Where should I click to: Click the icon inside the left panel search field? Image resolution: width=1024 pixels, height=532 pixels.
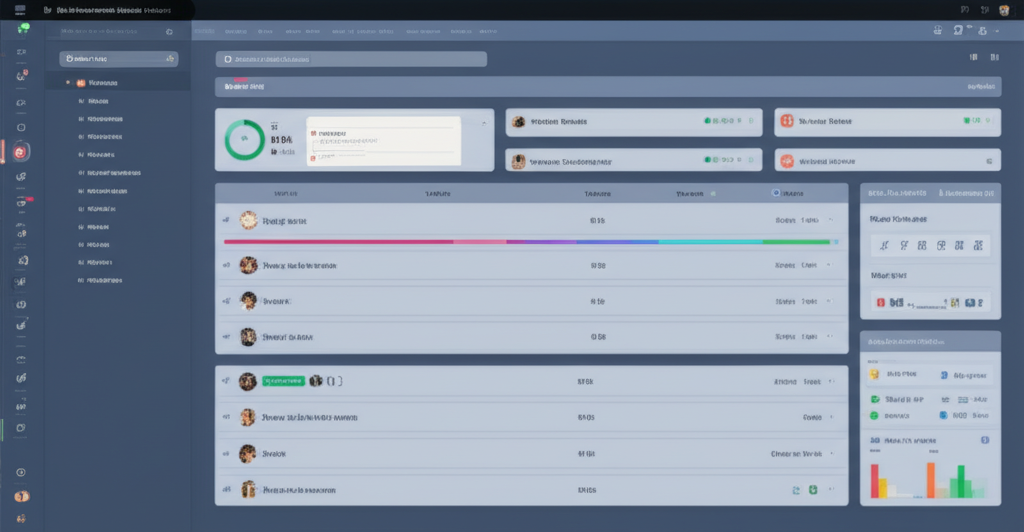coord(170,59)
